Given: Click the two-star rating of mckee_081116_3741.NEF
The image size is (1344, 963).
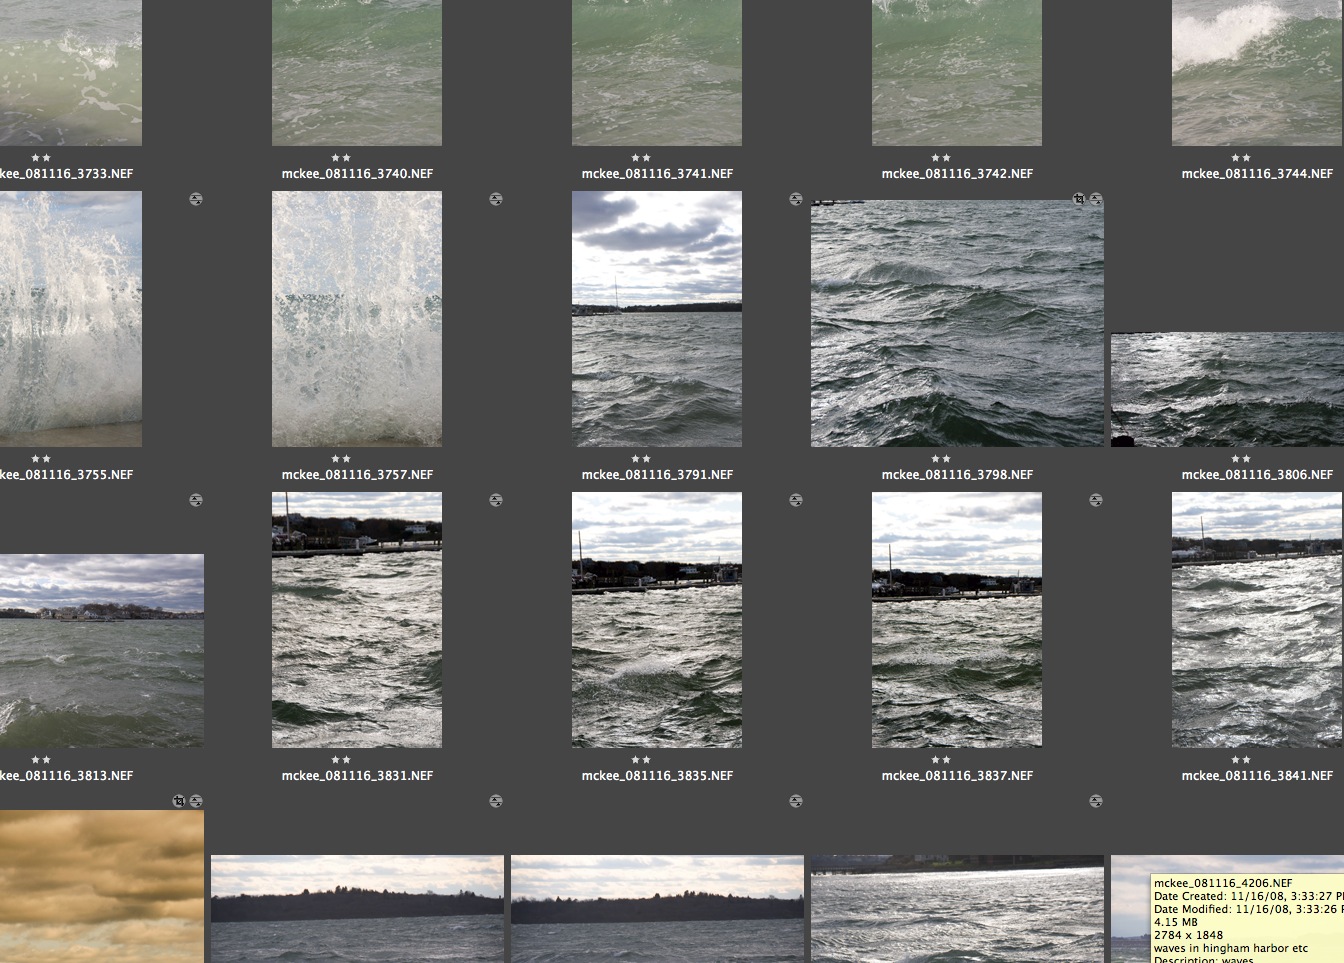Looking at the screenshot, I should pyautogui.click(x=641, y=158).
